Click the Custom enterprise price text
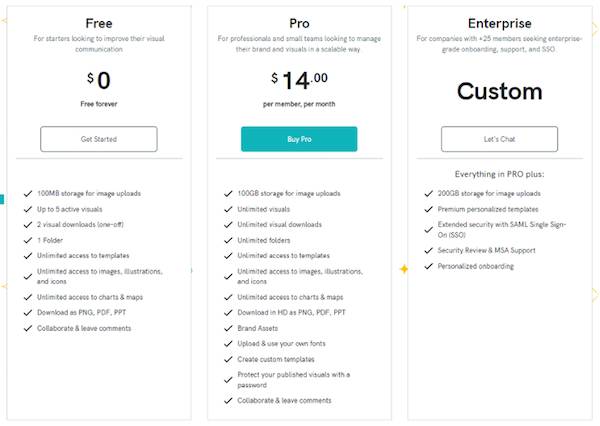 [498, 91]
